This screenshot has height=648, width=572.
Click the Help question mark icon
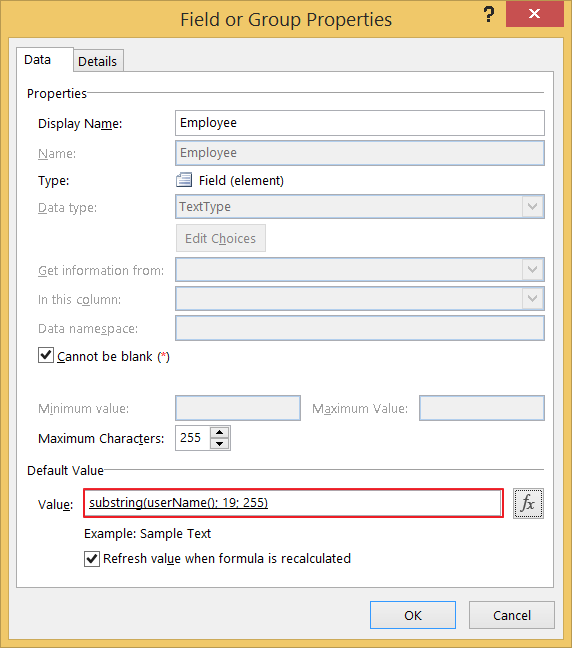point(489,14)
